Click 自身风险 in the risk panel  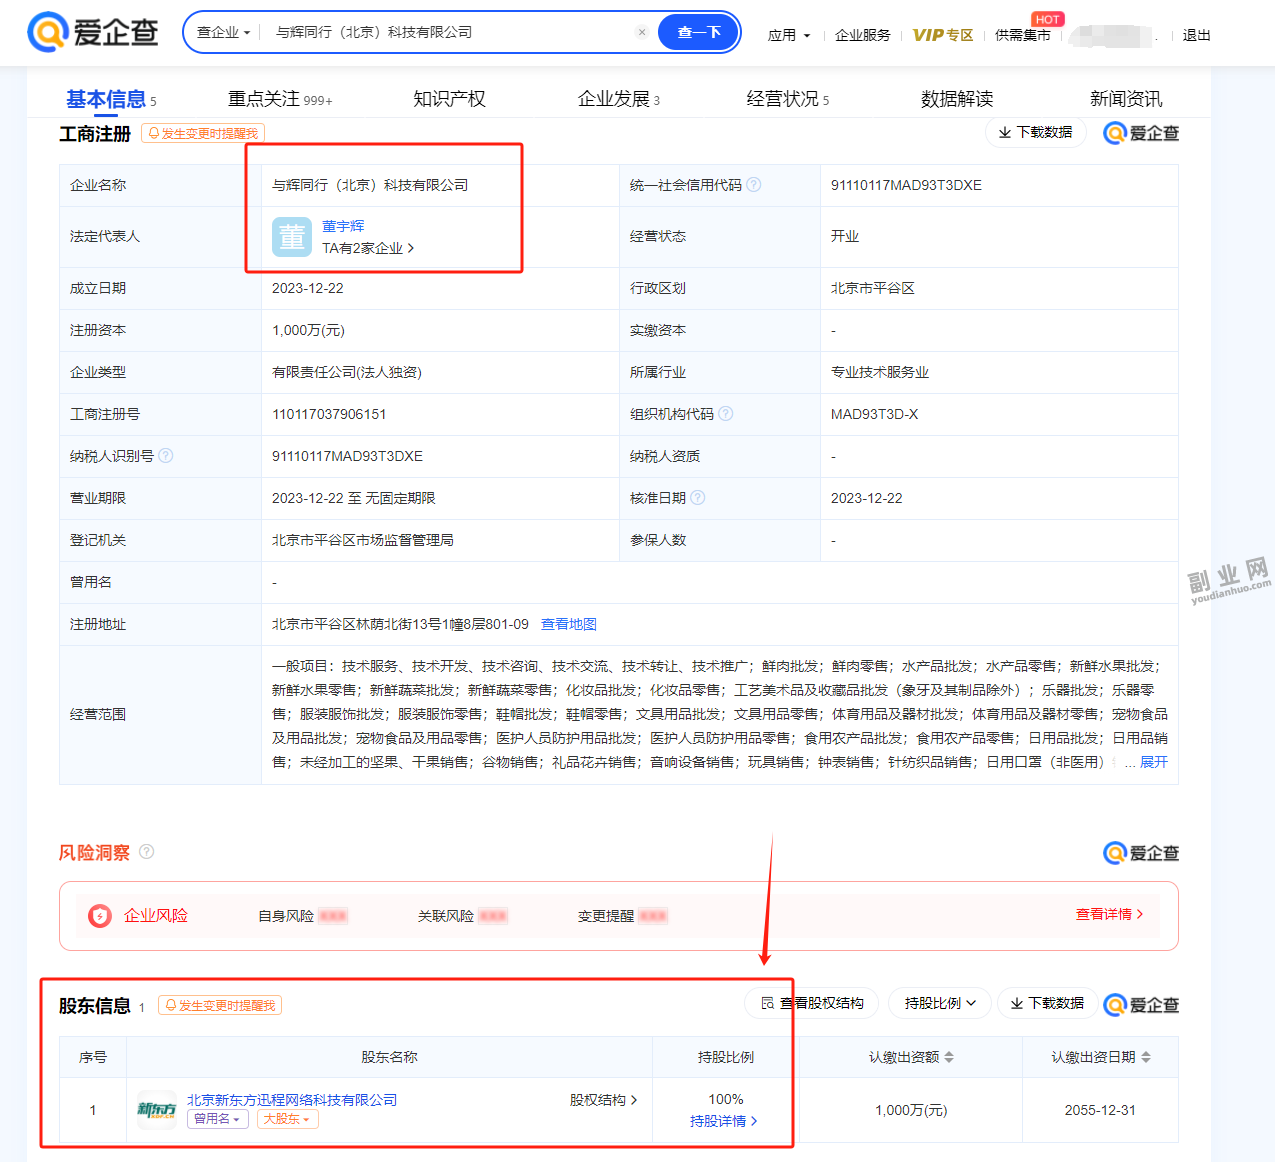tap(303, 916)
